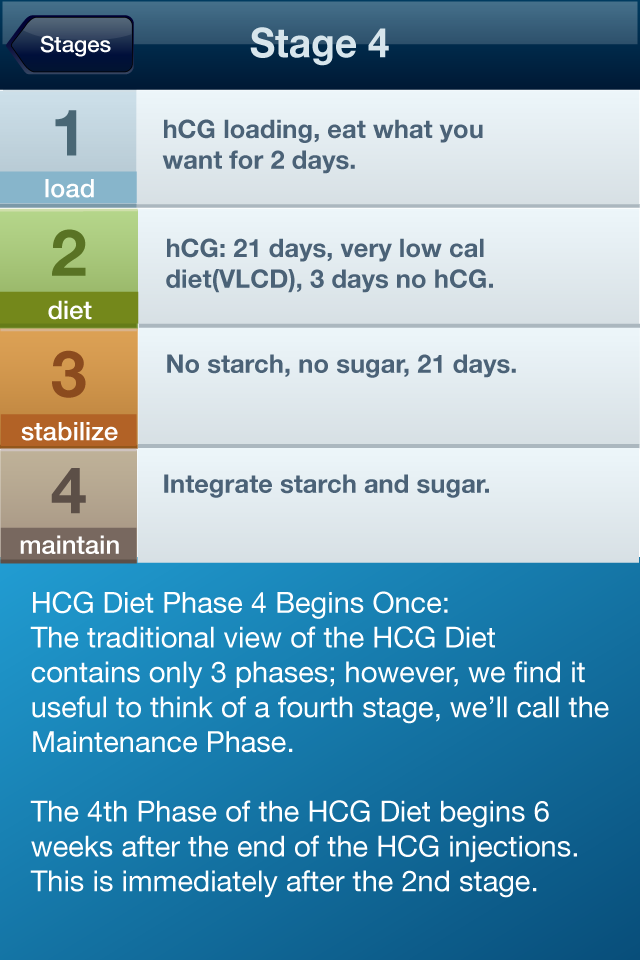Tap 'The 4th Phase of the HCG Diet' line
This screenshot has width=640, height=960.
click(x=290, y=812)
